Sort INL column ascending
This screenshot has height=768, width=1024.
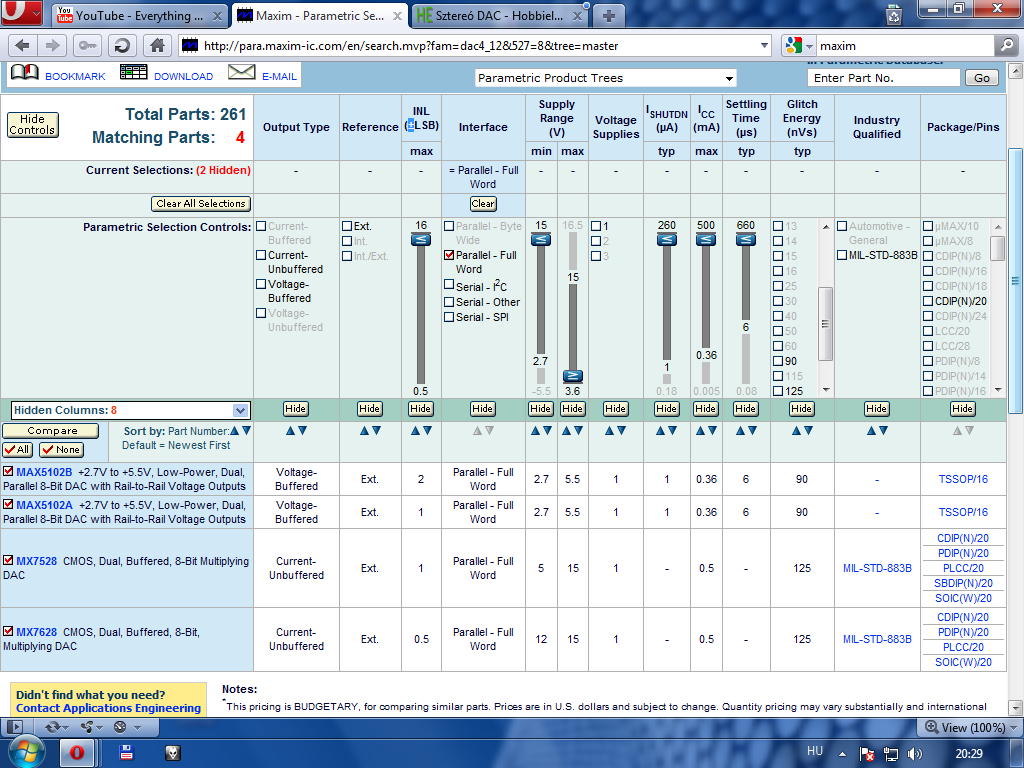pyautogui.click(x=415, y=431)
